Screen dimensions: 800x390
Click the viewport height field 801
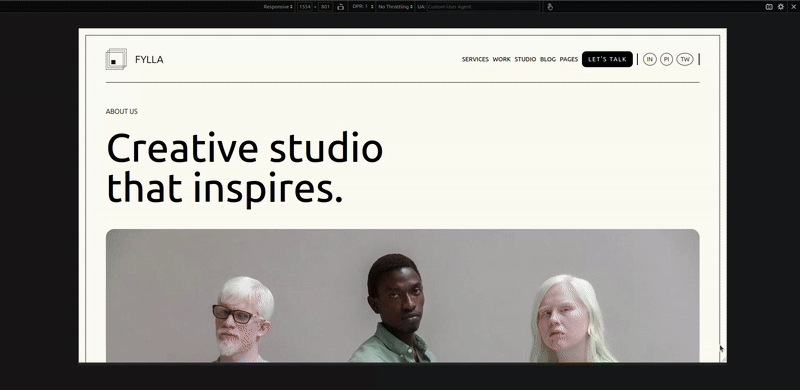pos(326,7)
